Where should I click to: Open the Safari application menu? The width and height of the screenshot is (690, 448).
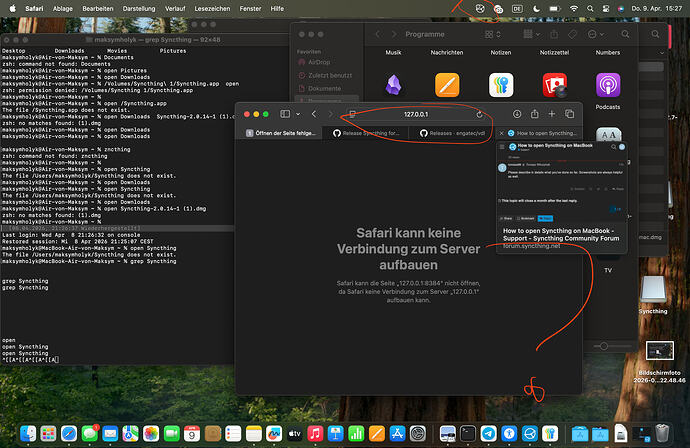point(34,8)
